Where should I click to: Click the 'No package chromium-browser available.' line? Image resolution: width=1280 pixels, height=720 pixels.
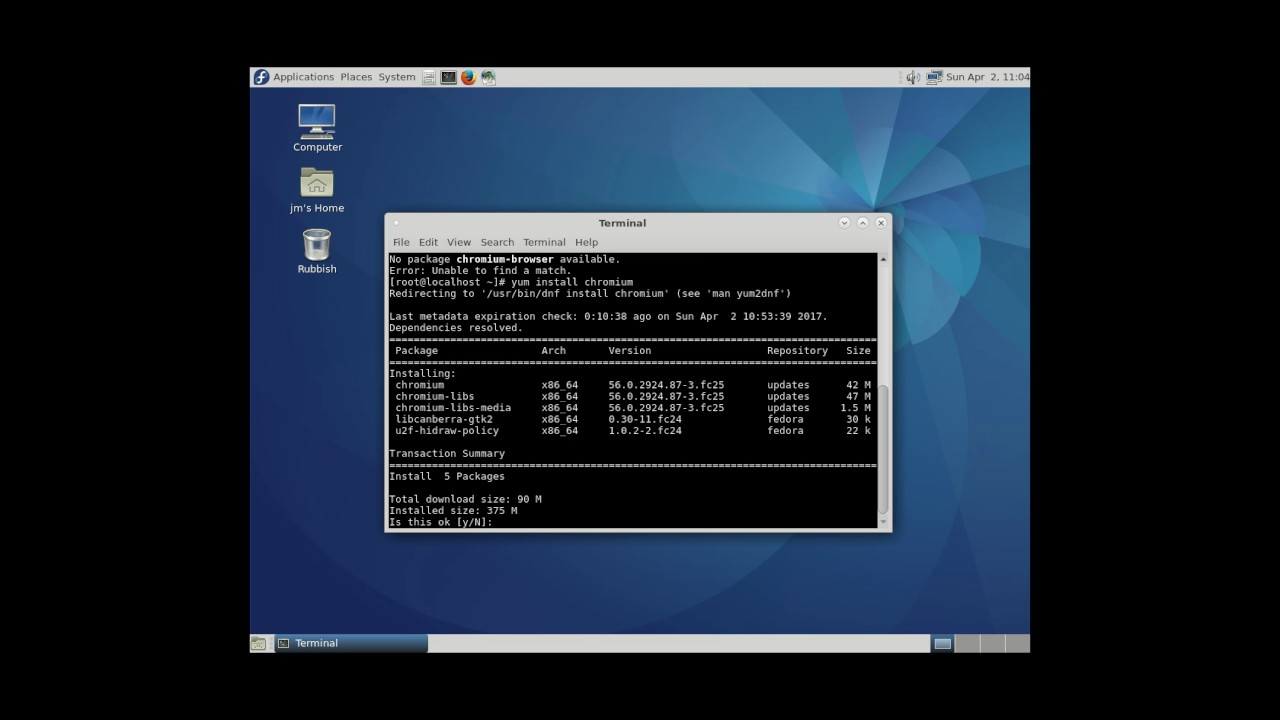505,259
